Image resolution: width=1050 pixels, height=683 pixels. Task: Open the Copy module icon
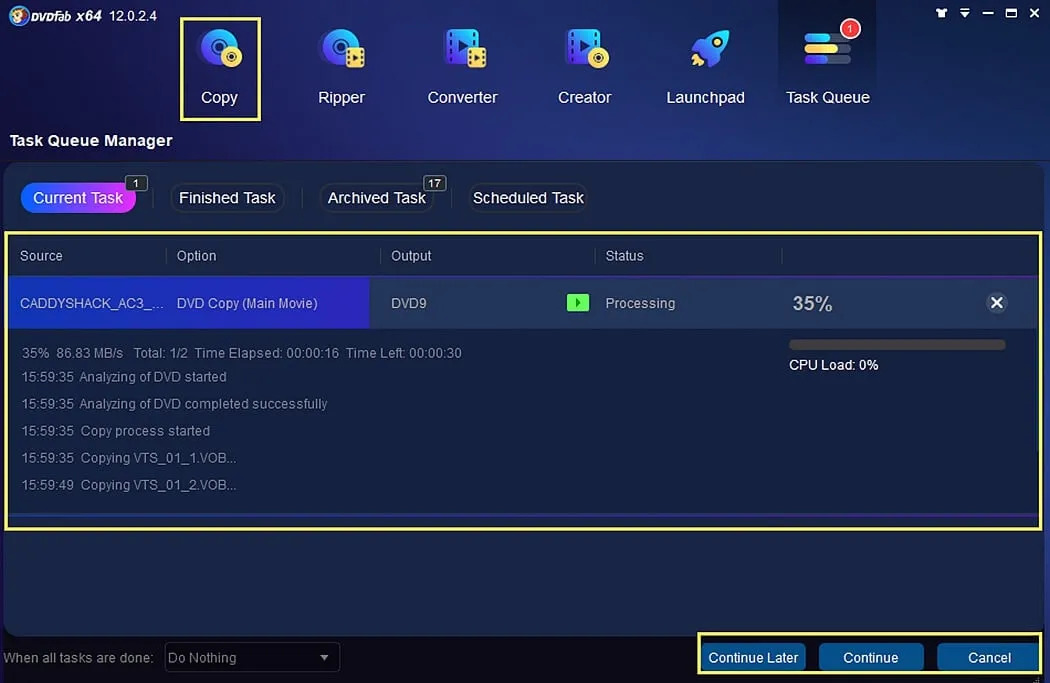(x=220, y=50)
